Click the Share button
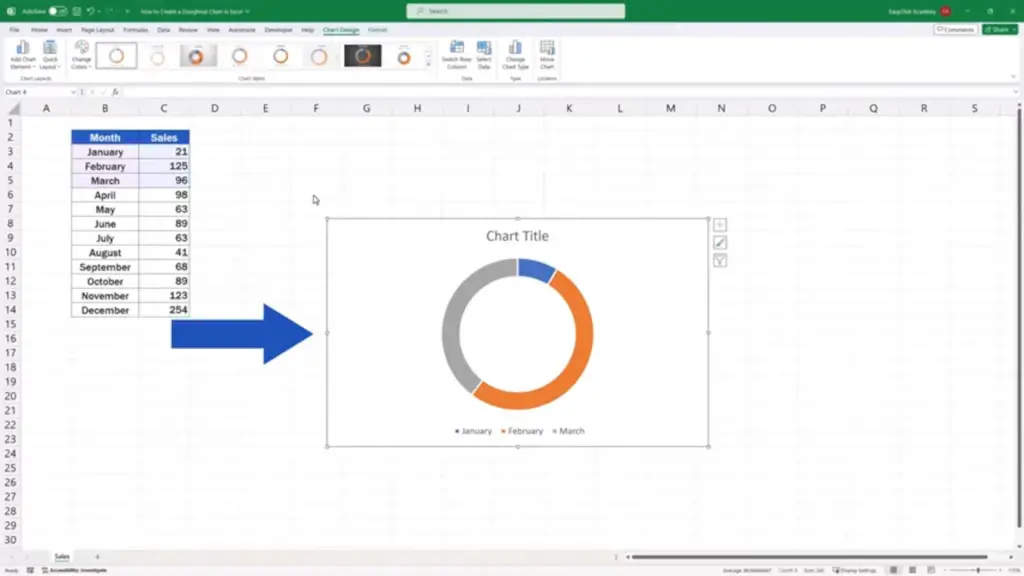The image size is (1024, 576). 1000,29
